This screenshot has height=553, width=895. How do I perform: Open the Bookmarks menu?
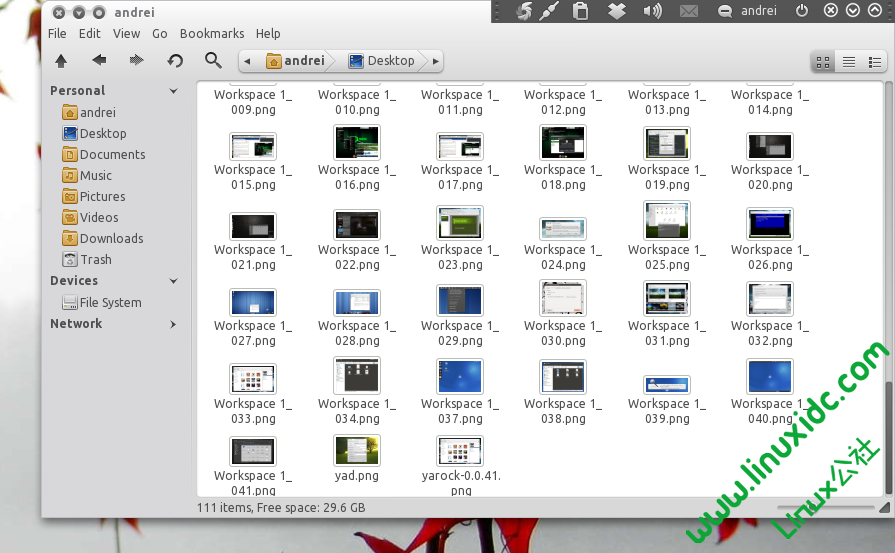(x=211, y=33)
